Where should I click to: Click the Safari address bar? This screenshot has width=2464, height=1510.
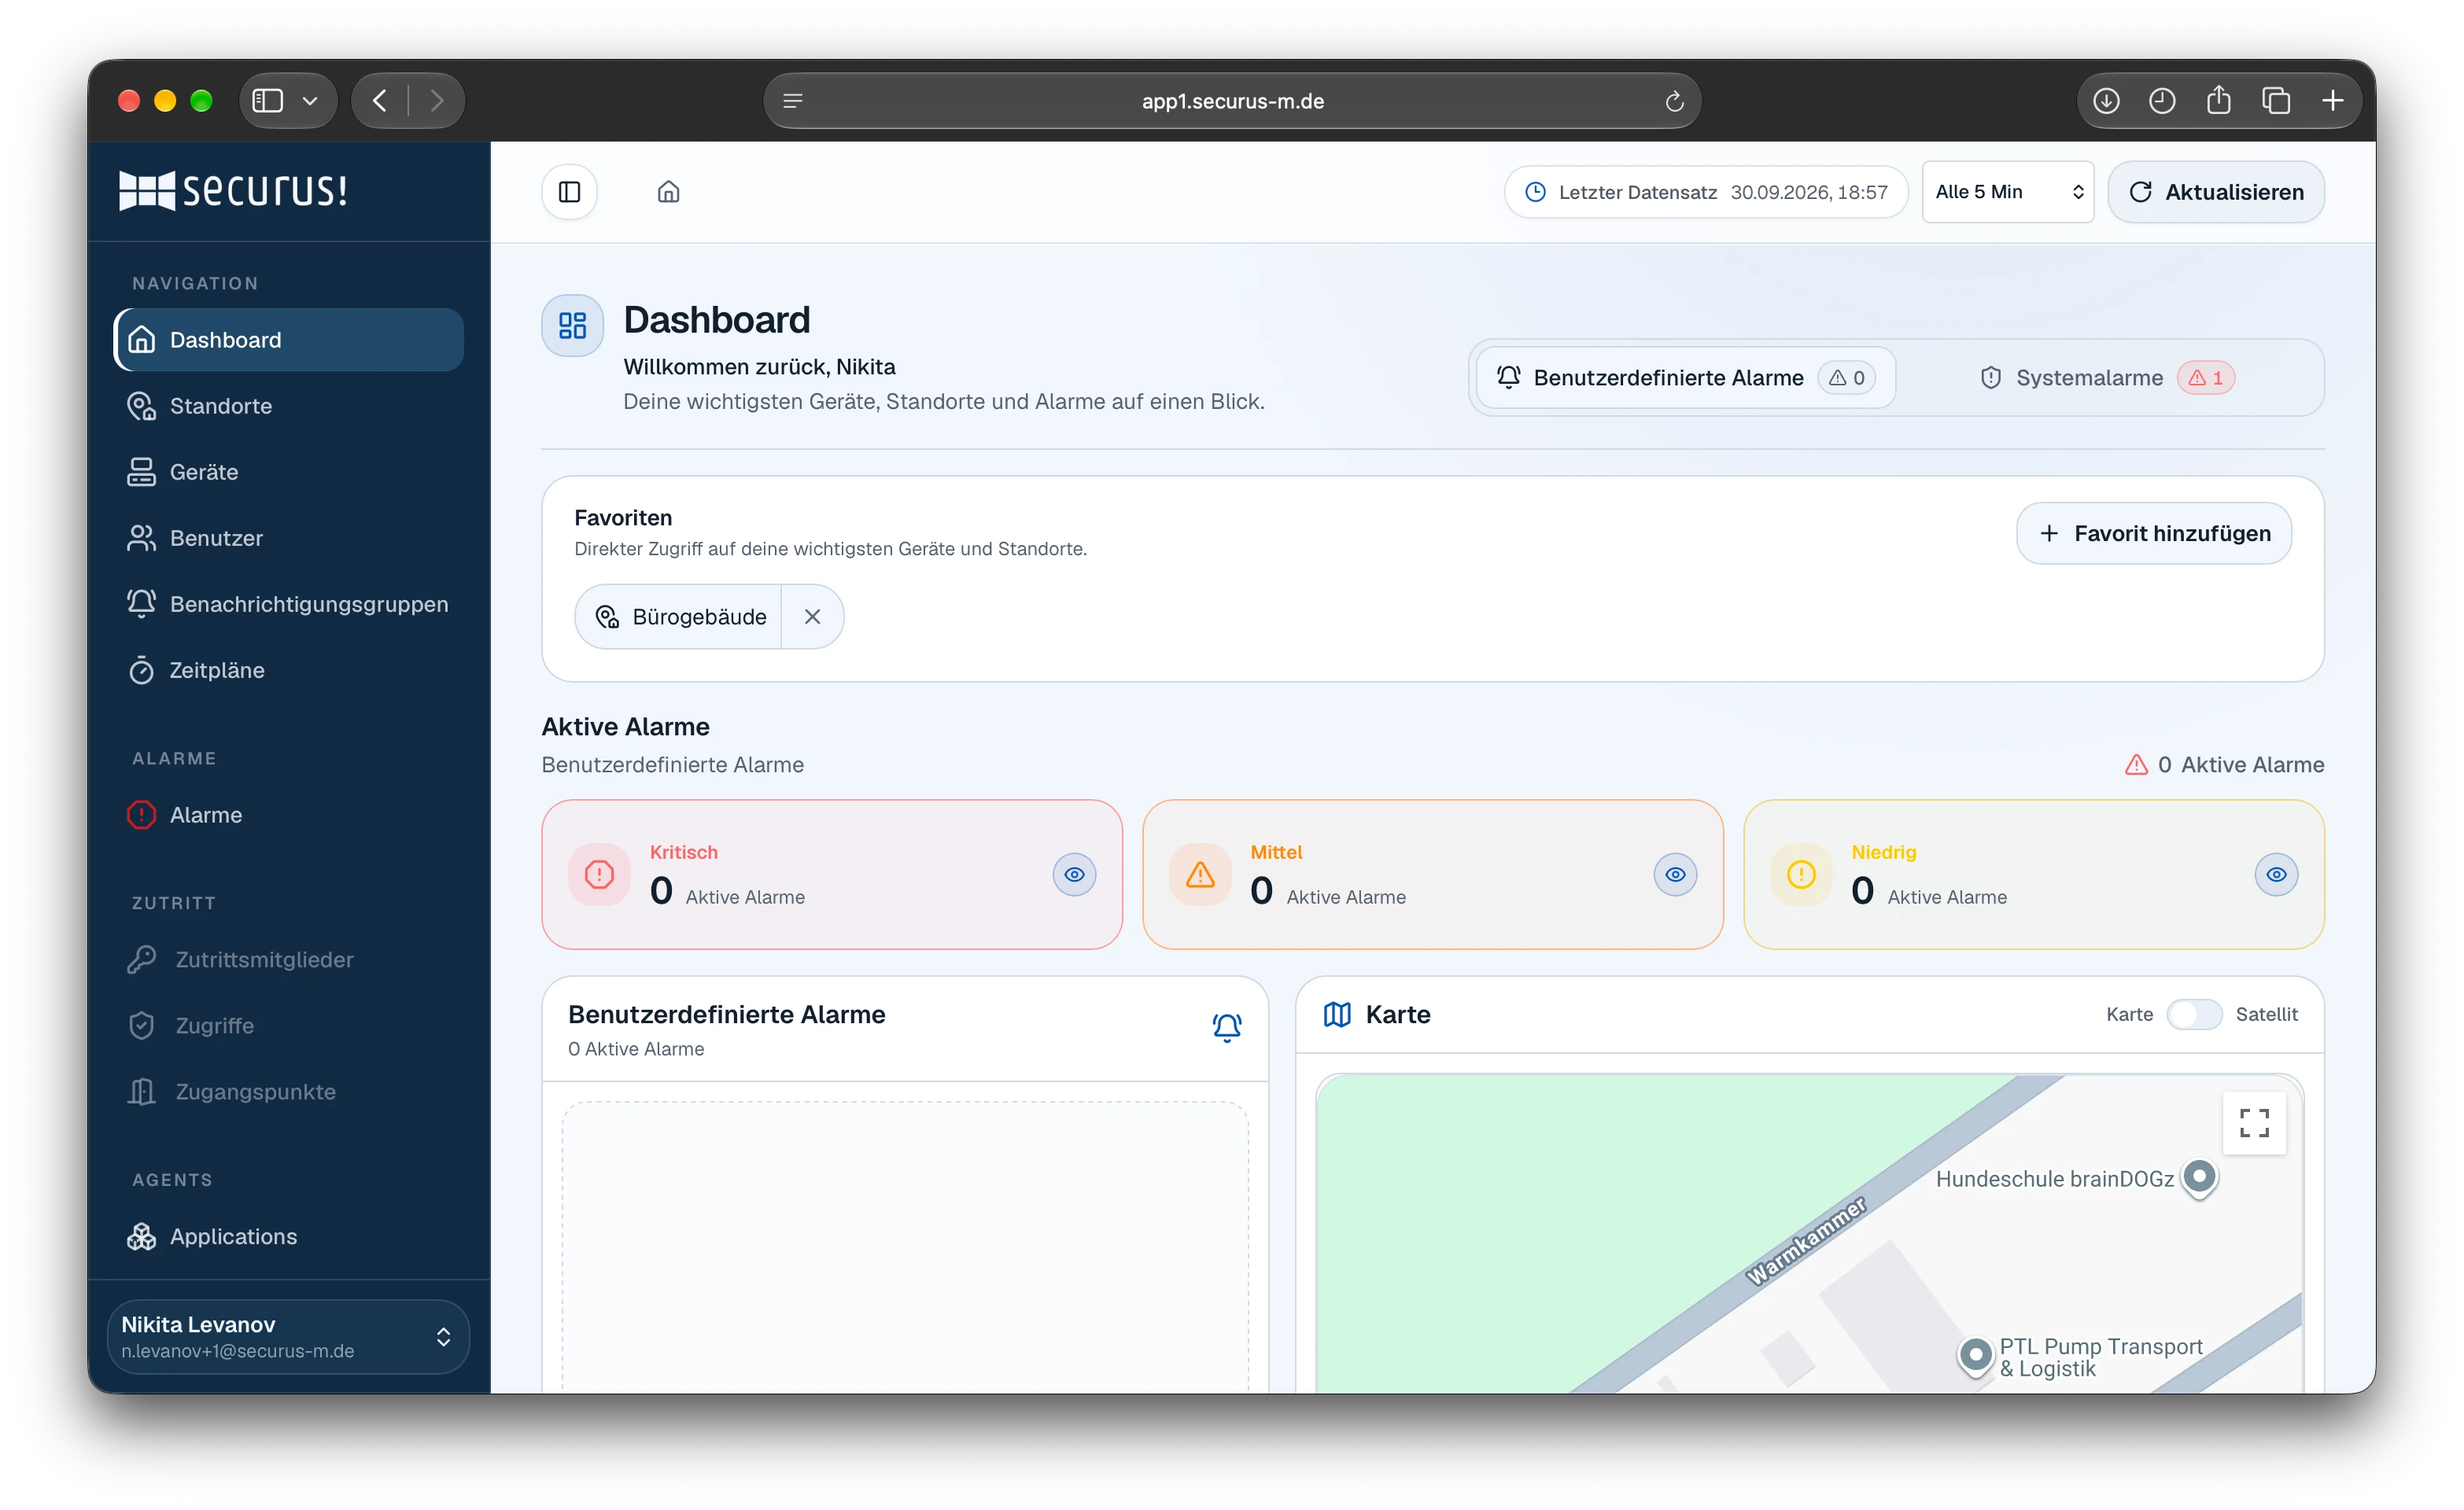click(1232, 101)
